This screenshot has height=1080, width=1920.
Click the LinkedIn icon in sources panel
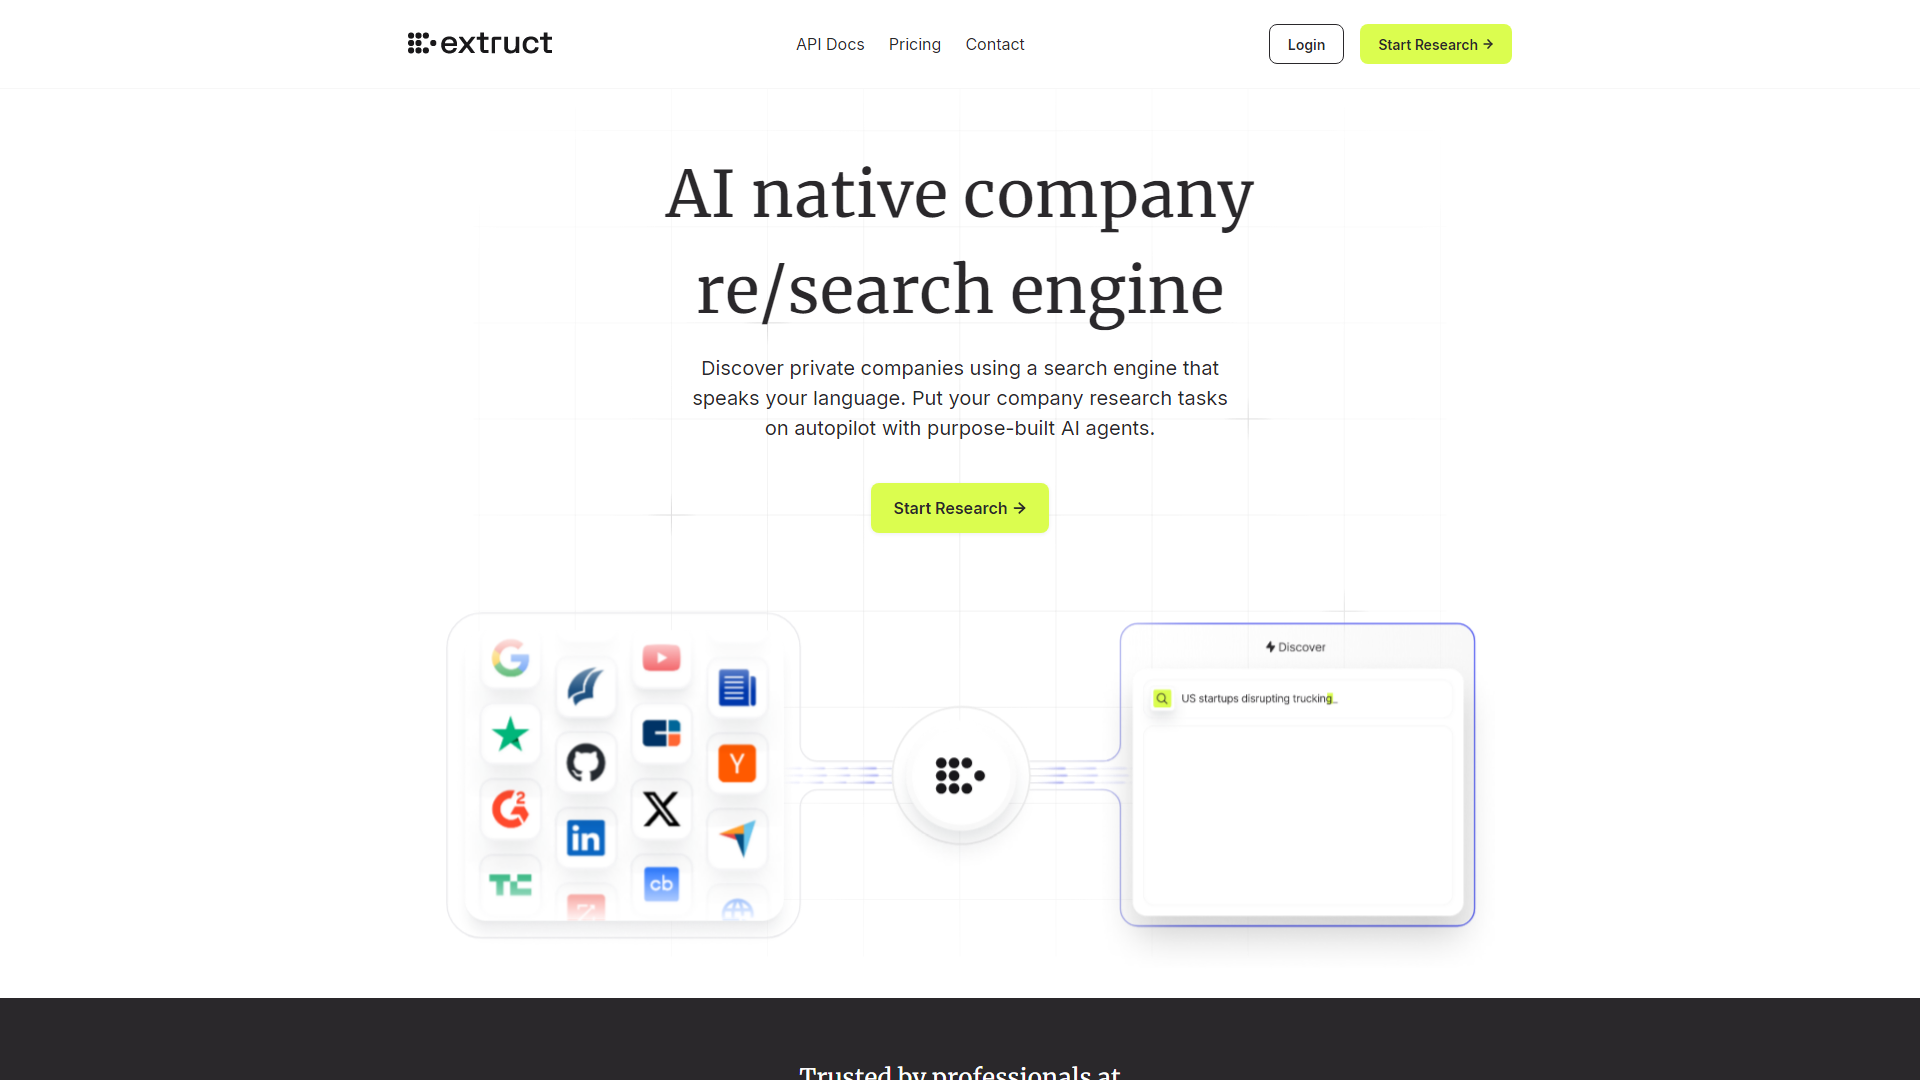(584, 837)
